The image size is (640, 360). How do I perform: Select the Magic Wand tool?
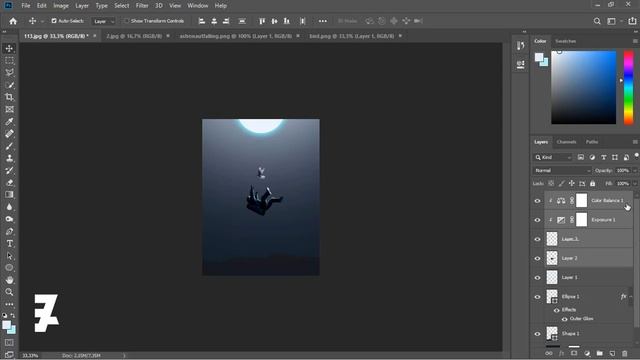click(x=9, y=85)
